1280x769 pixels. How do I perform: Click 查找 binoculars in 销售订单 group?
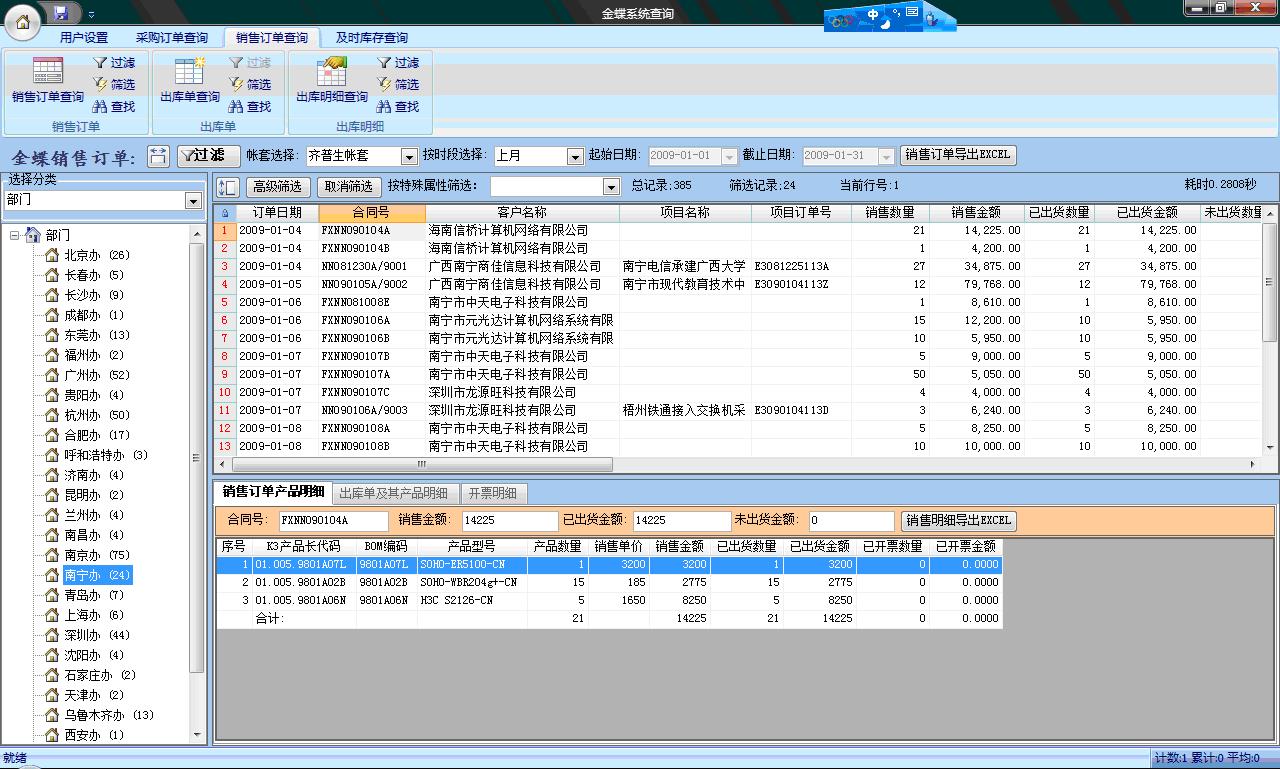point(114,106)
